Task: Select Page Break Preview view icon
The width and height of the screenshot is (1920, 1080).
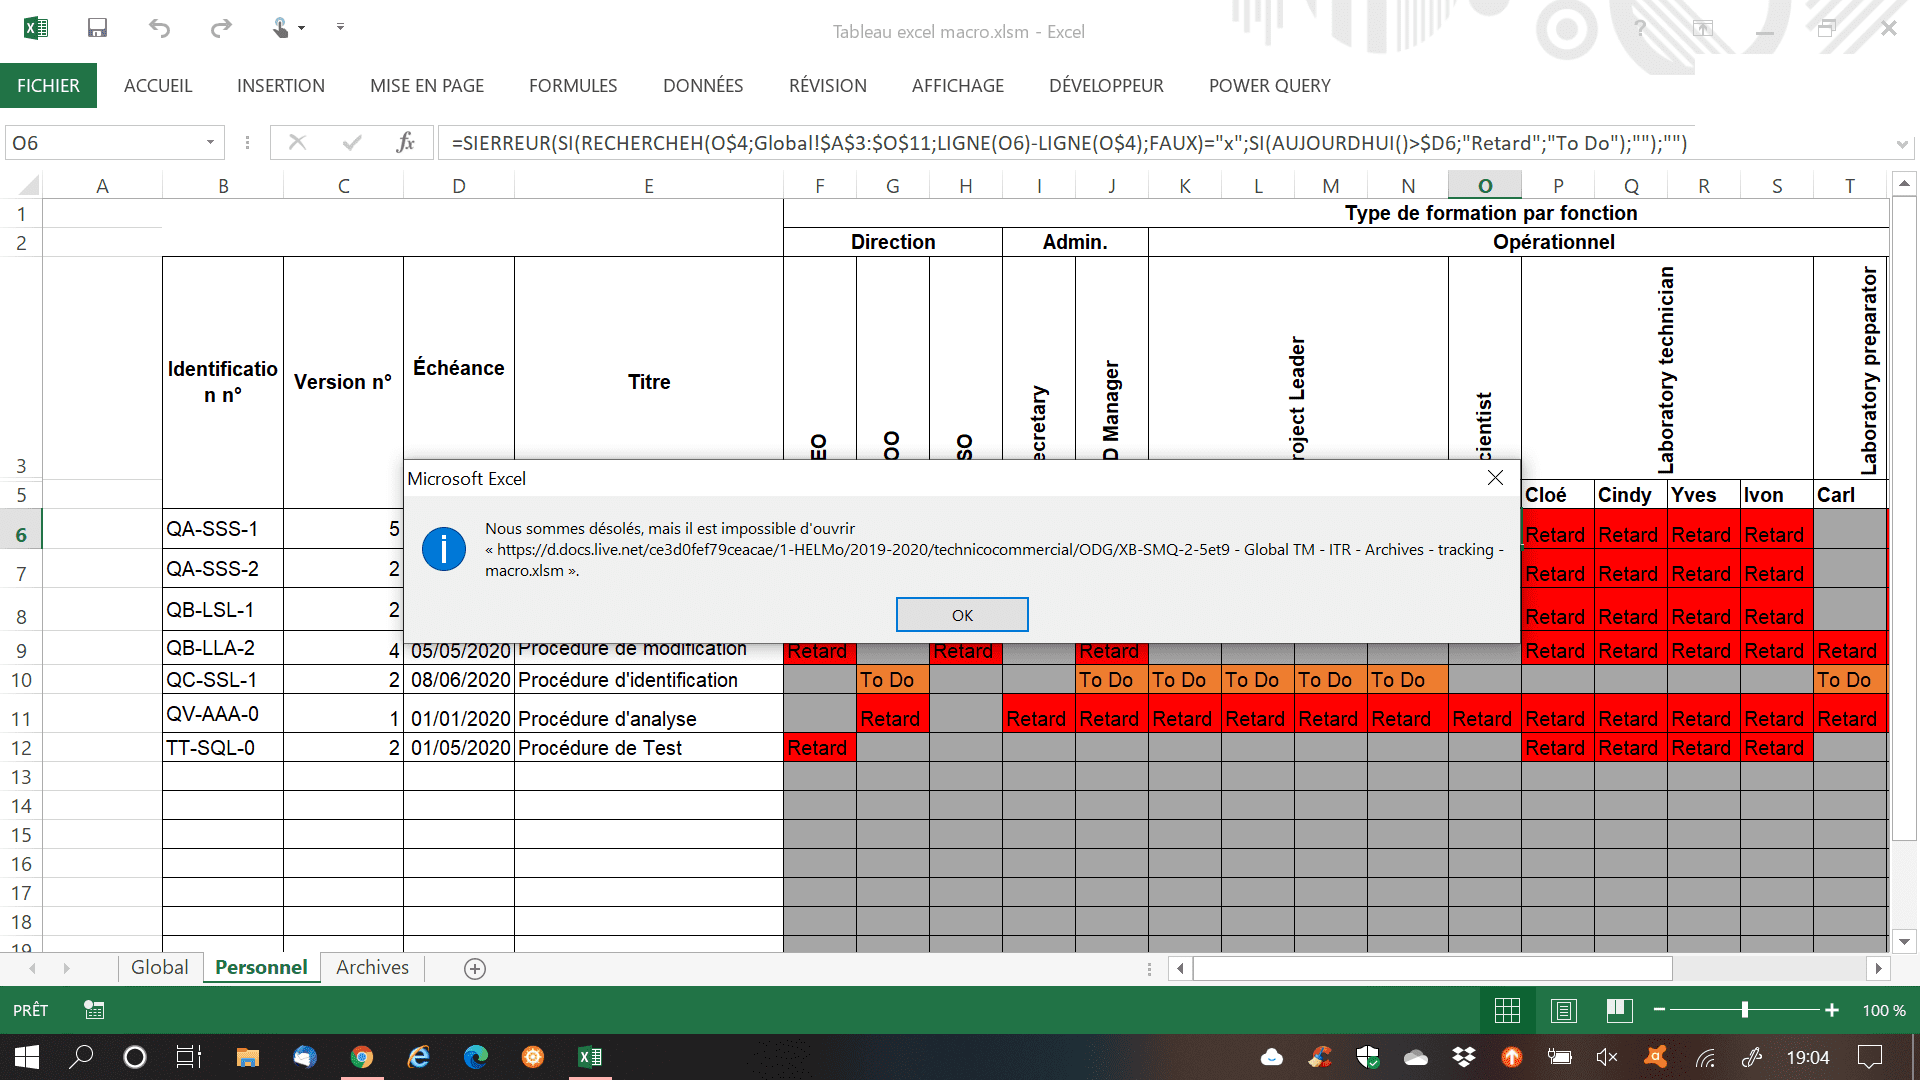Action: click(1619, 1011)
